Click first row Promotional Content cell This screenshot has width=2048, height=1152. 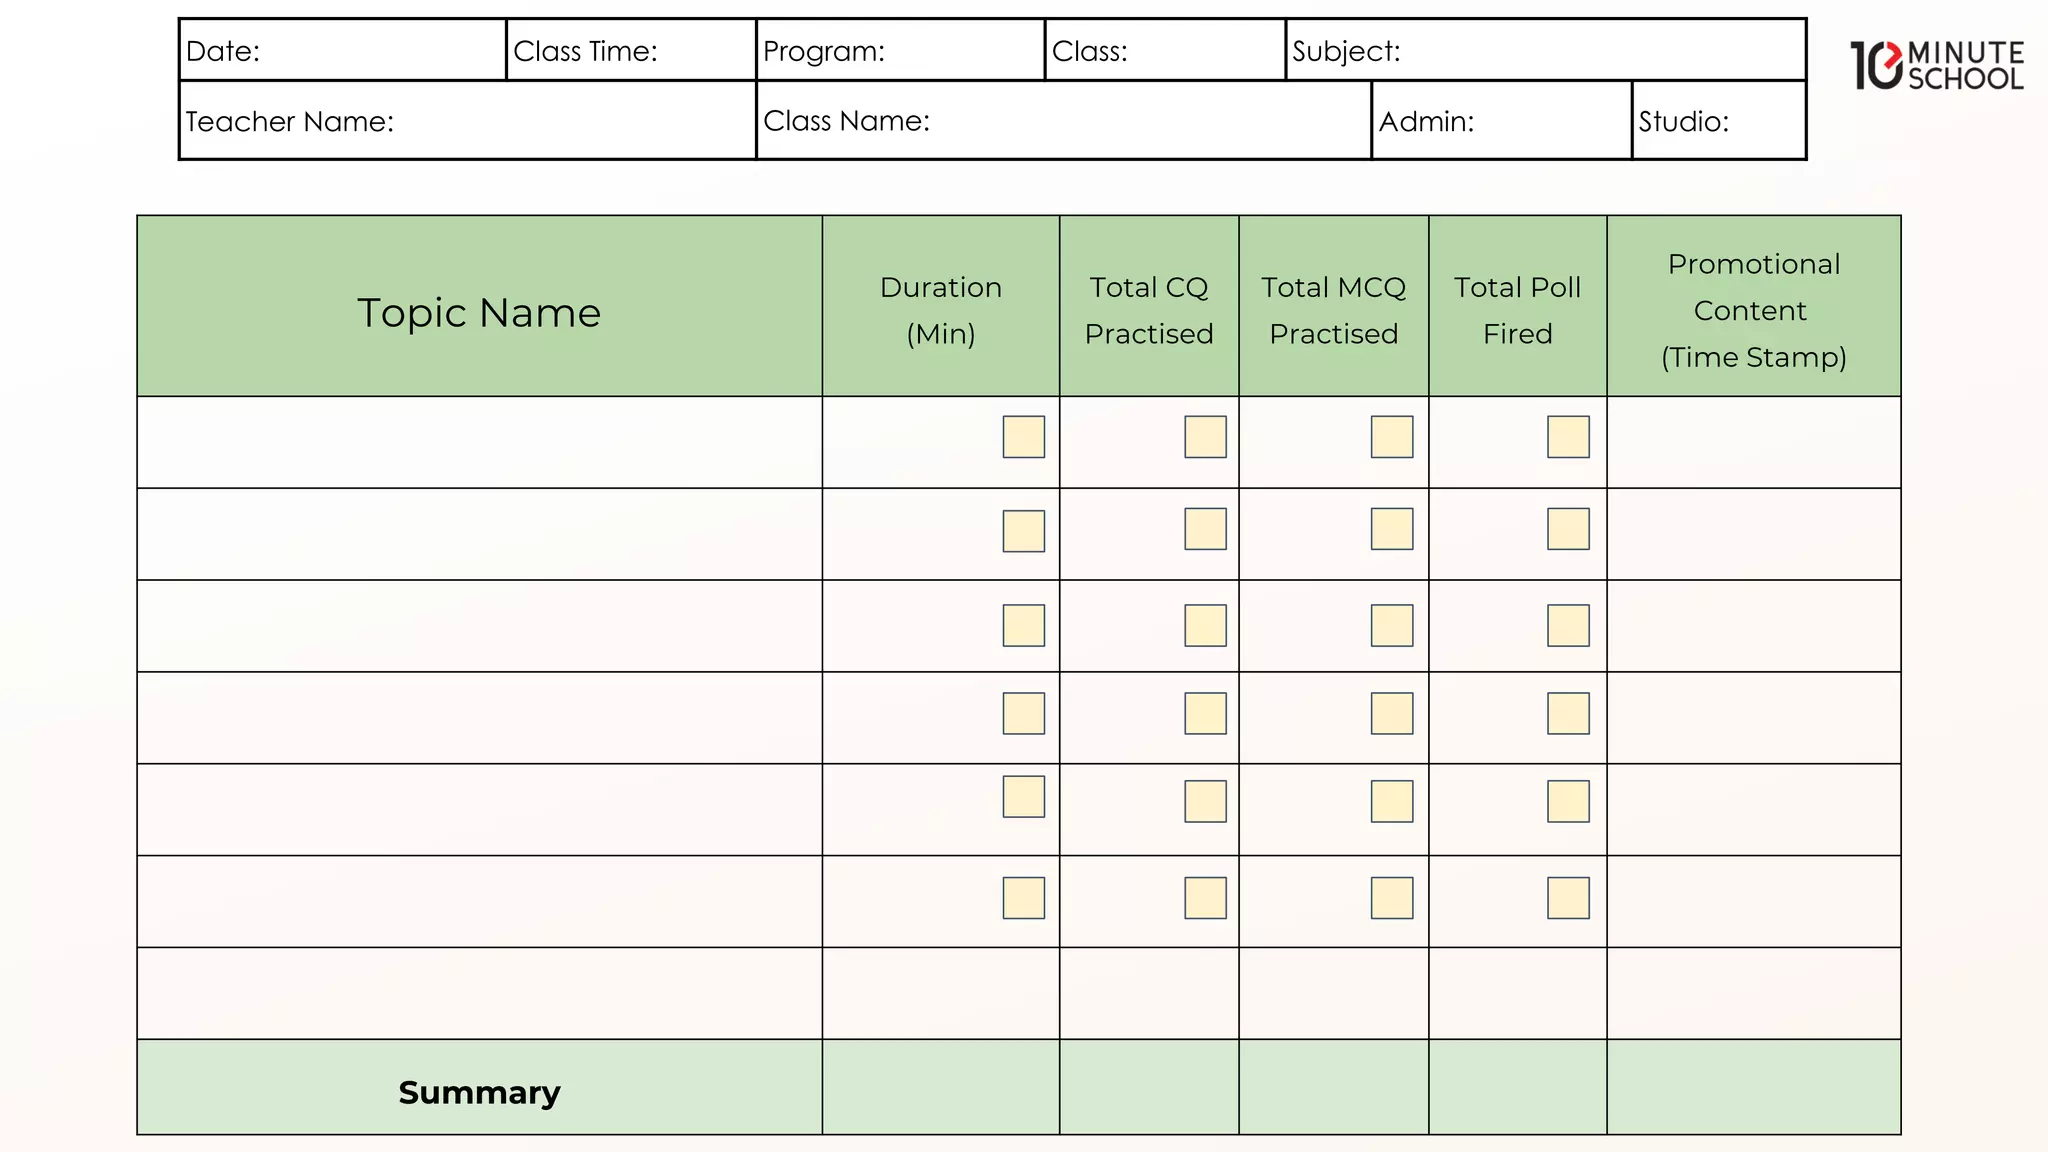[x=1753, y=442]
